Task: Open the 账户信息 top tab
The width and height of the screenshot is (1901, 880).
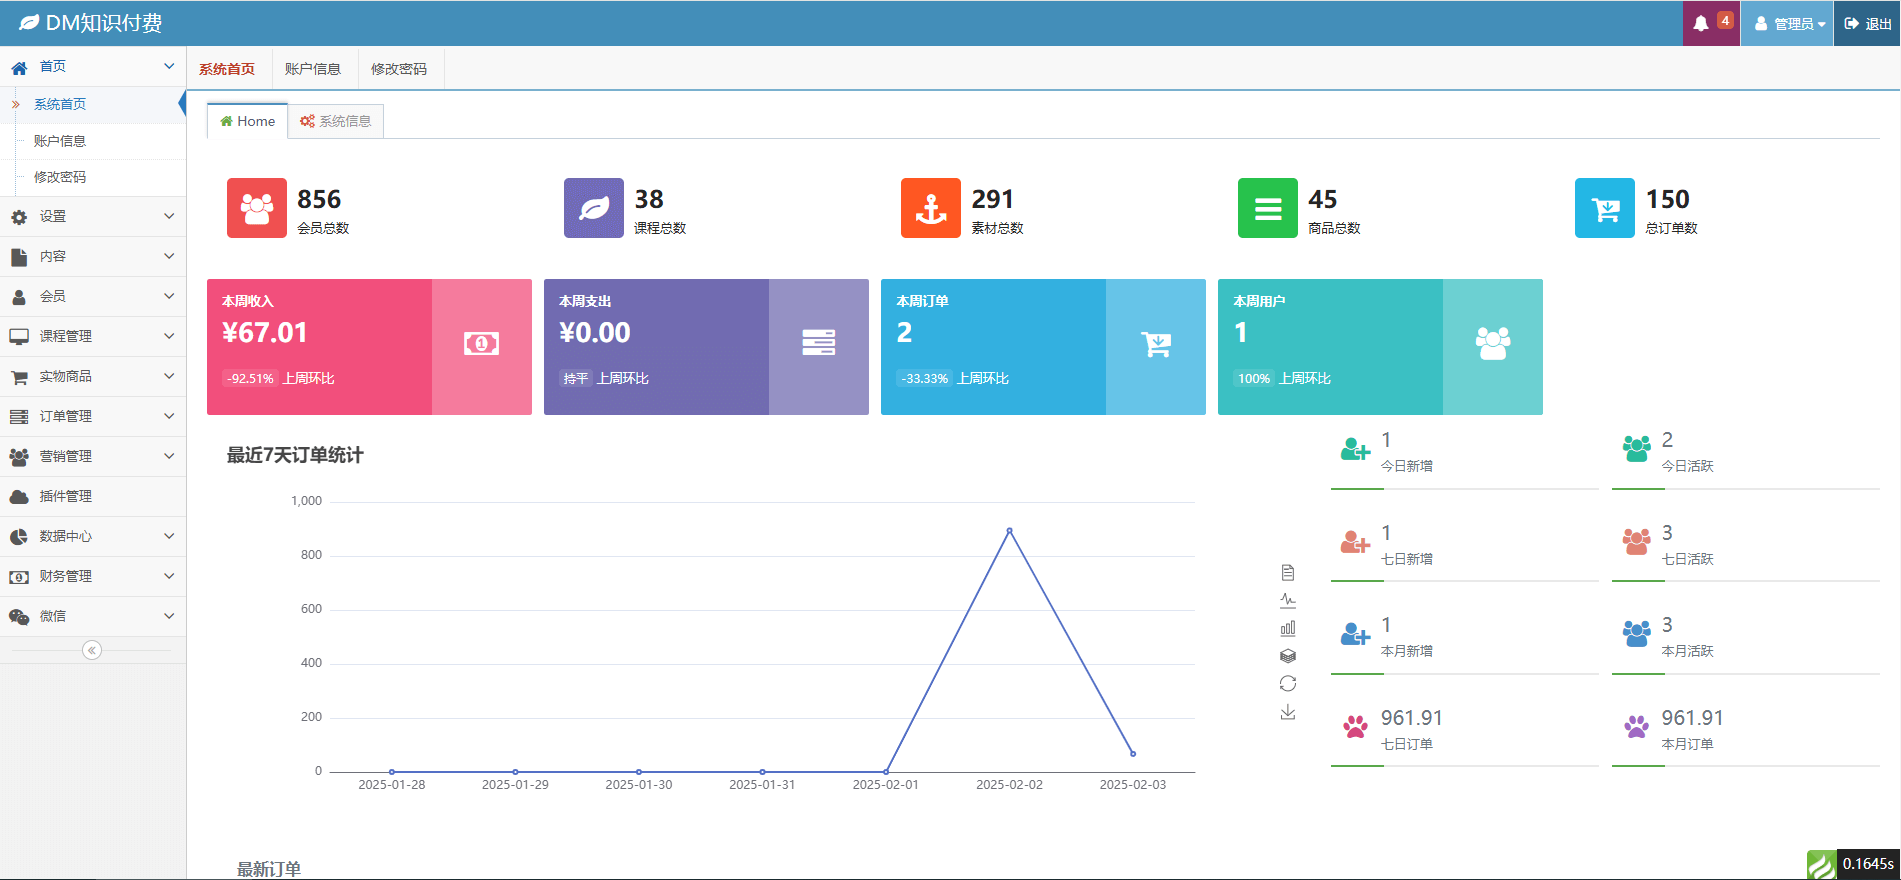Action: pyautogui.click(x=313, y=69)
